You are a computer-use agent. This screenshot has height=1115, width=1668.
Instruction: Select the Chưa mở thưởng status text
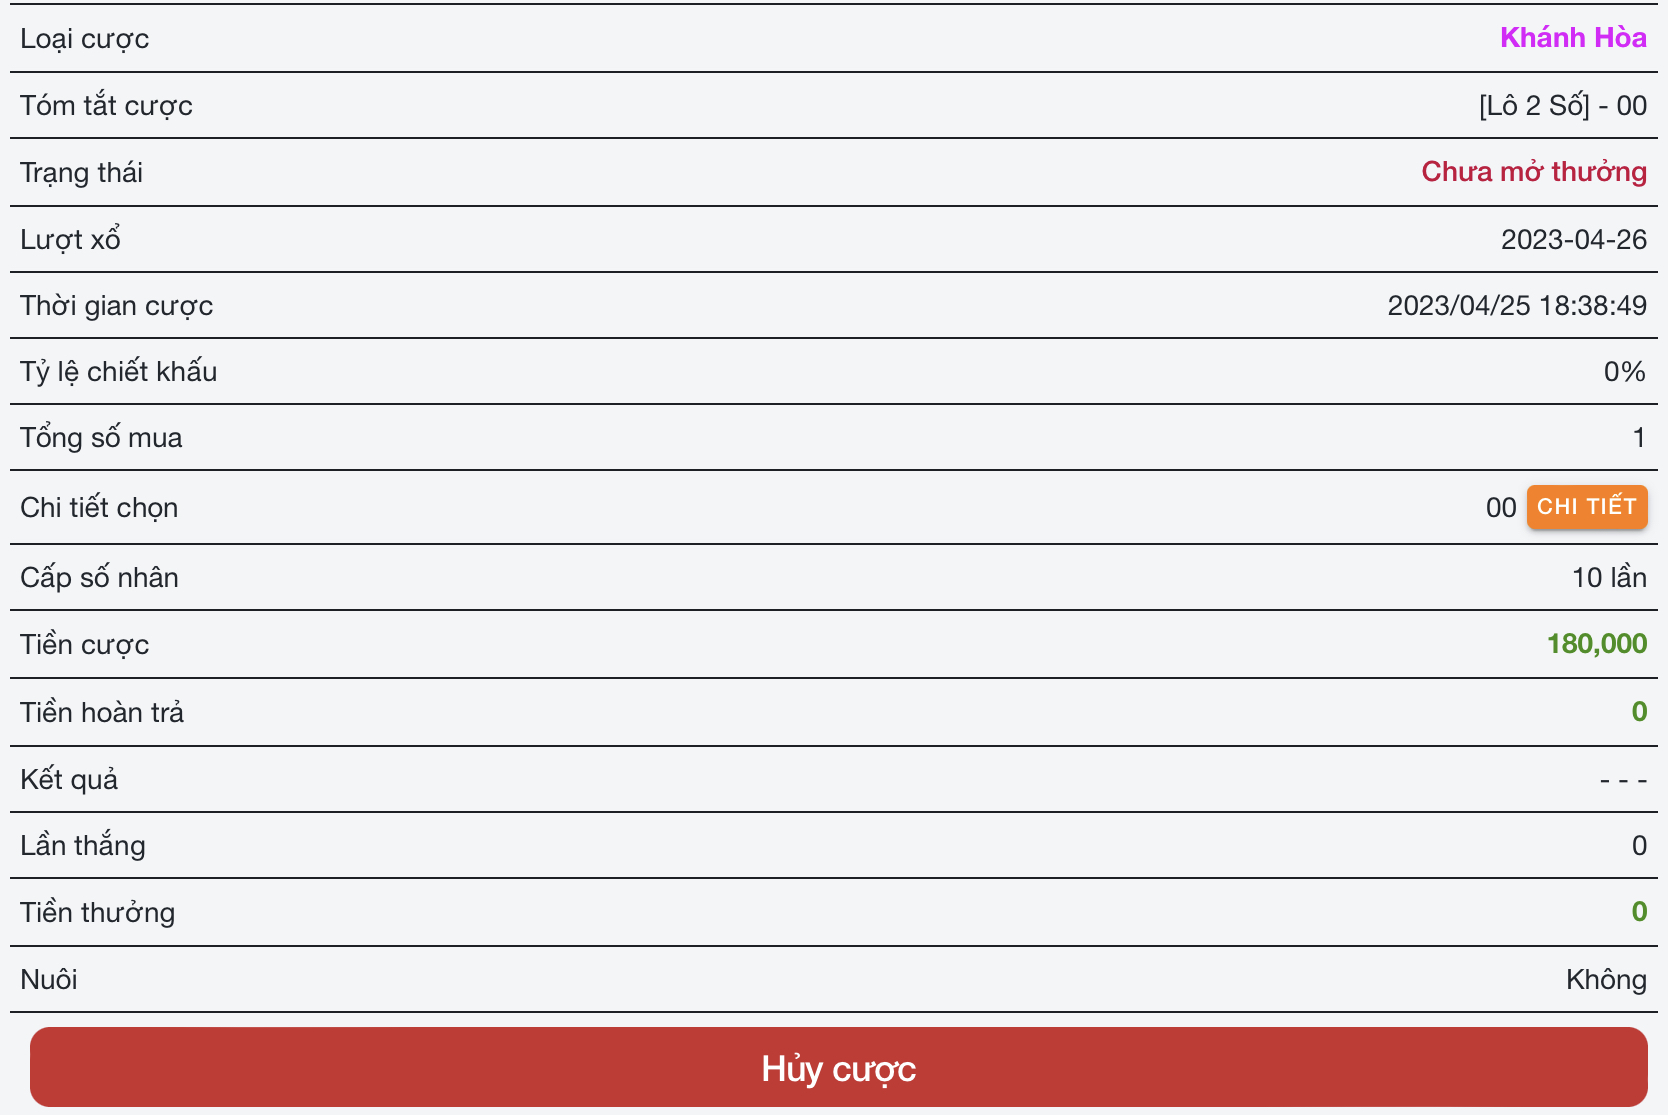point(1534,172)
